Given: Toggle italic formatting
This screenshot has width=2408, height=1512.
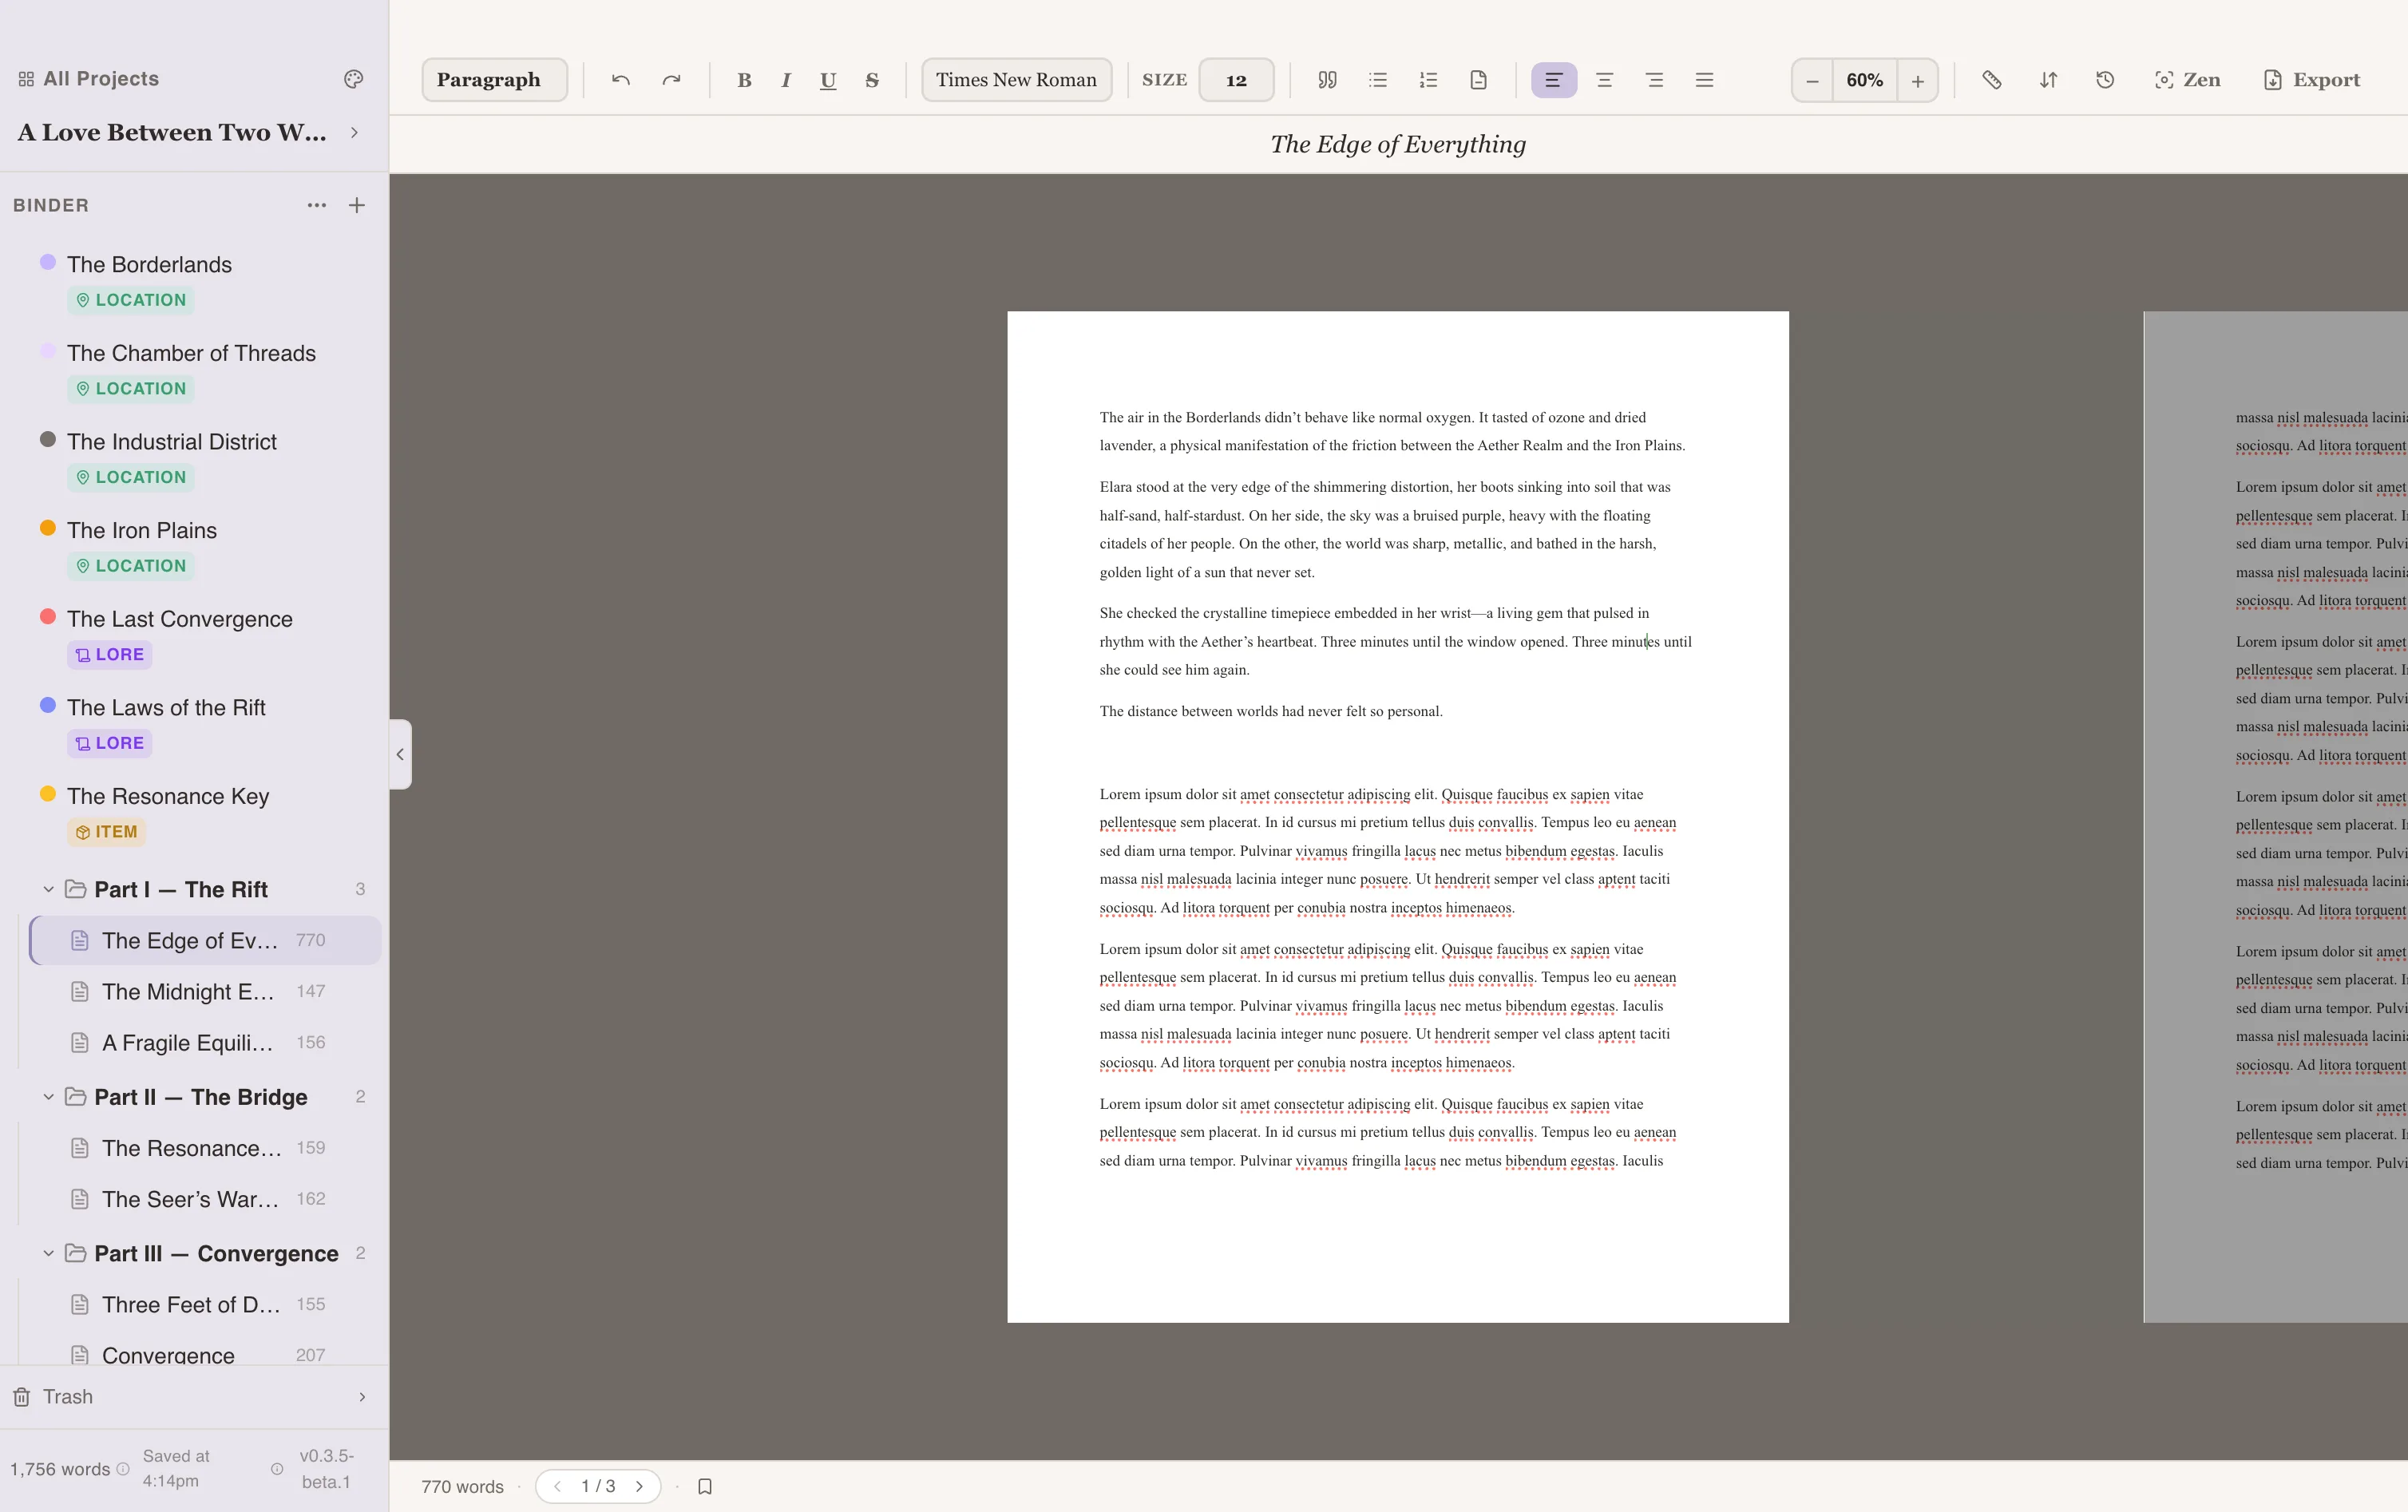Looking at the screenshot, I should point(785,80).
